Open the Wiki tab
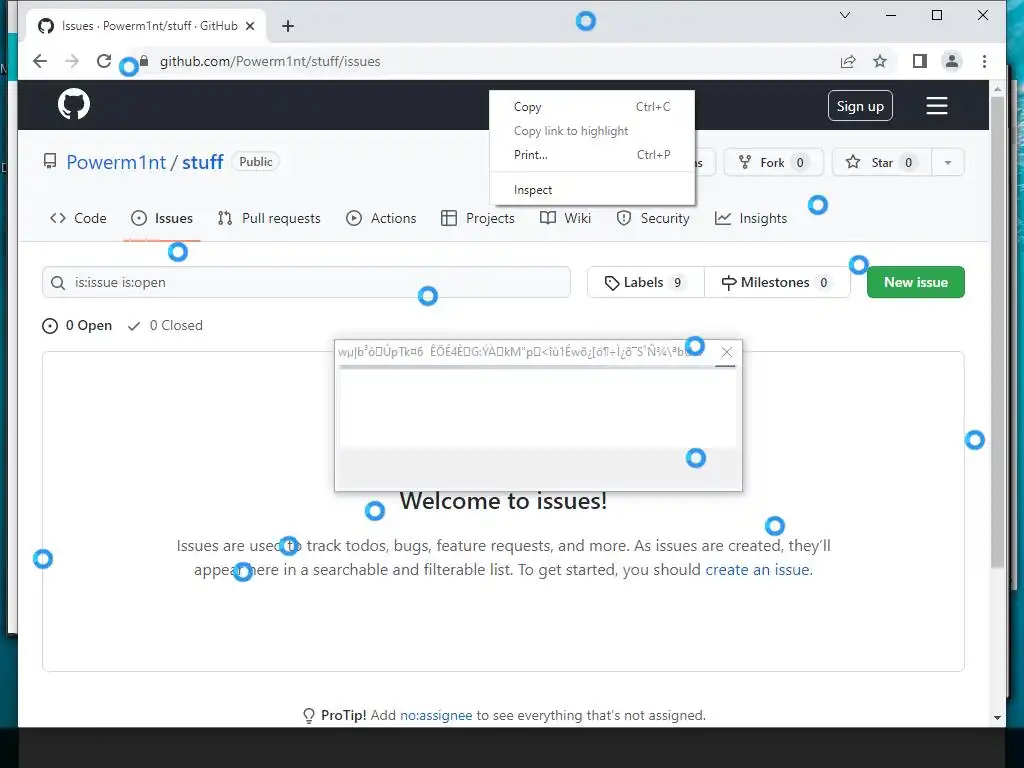Viewport: 1024px width, 768px height. point(566,218)
